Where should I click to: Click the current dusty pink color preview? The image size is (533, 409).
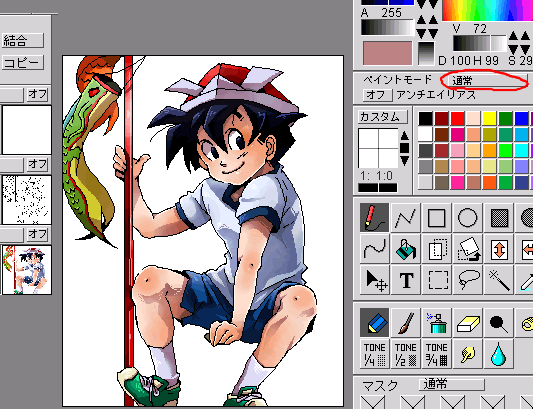[x=388, y=53]
